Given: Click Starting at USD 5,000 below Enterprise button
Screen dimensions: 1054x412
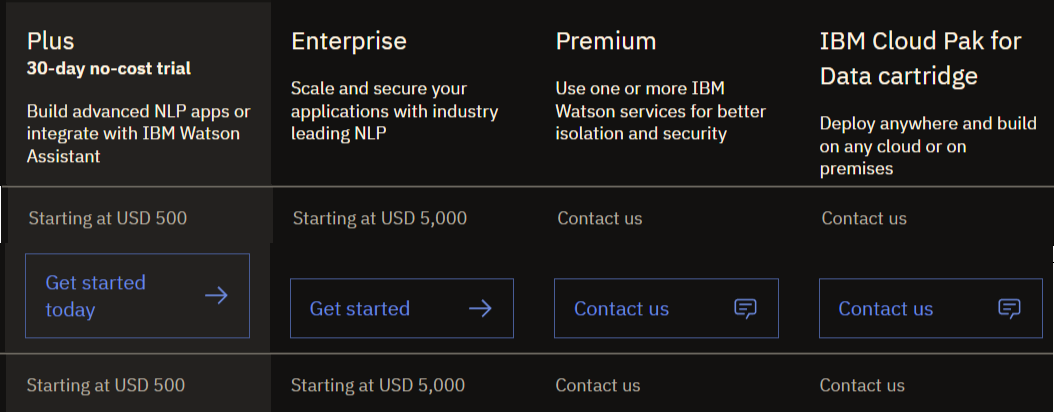Looking at the screenshot, I should 378,385.
